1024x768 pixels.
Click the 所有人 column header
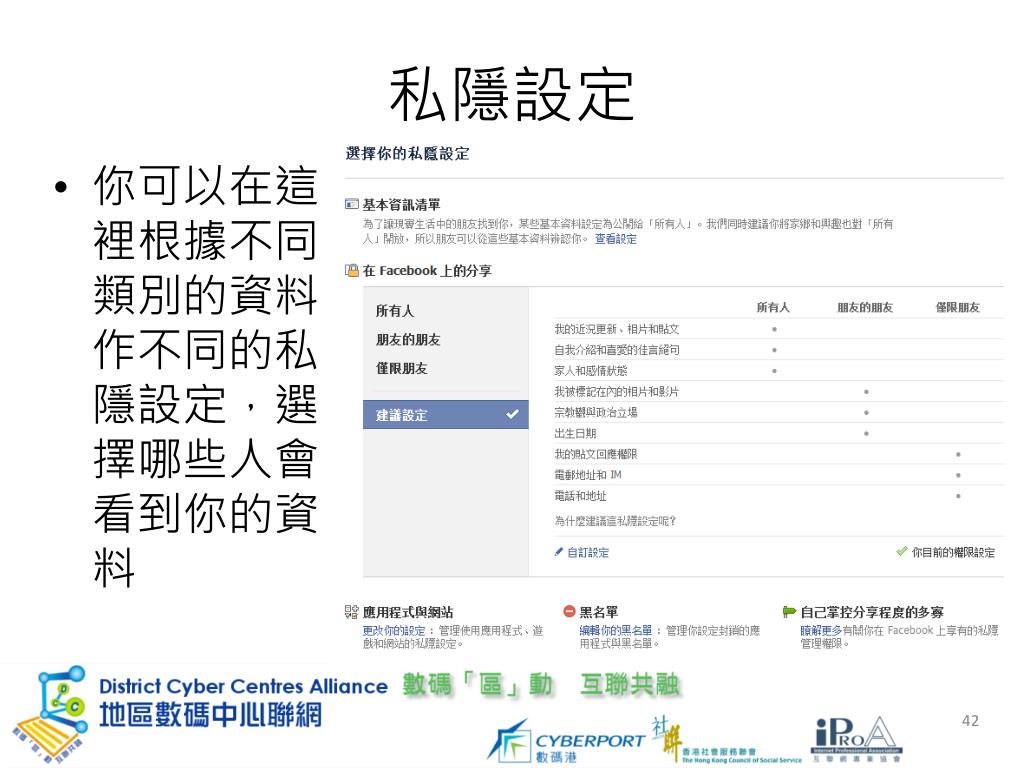[773, 307]
